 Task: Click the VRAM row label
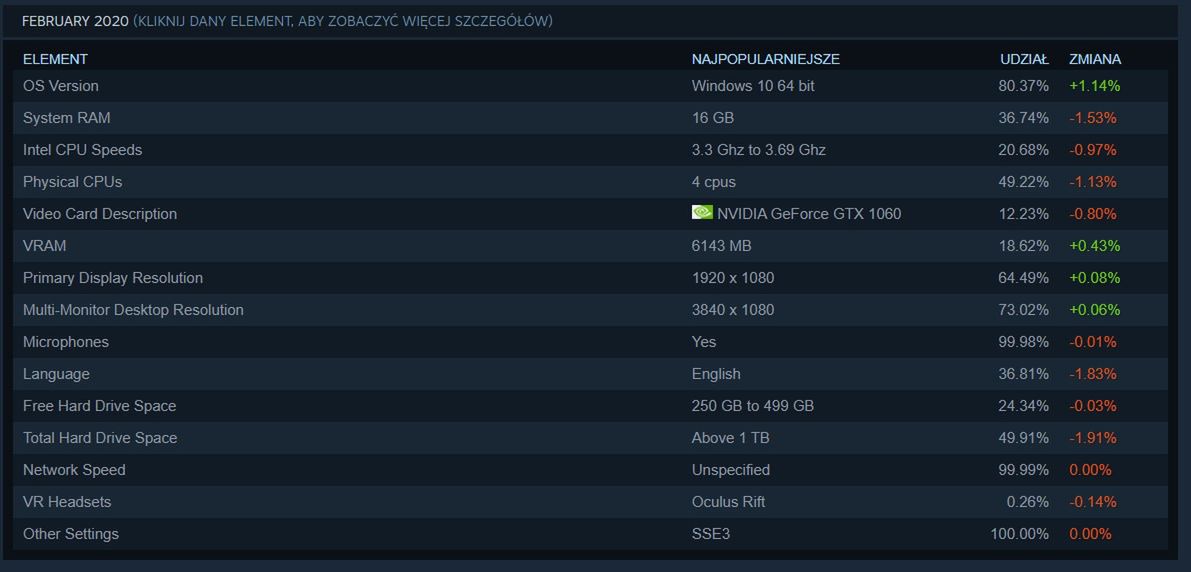tap(45, 246)
